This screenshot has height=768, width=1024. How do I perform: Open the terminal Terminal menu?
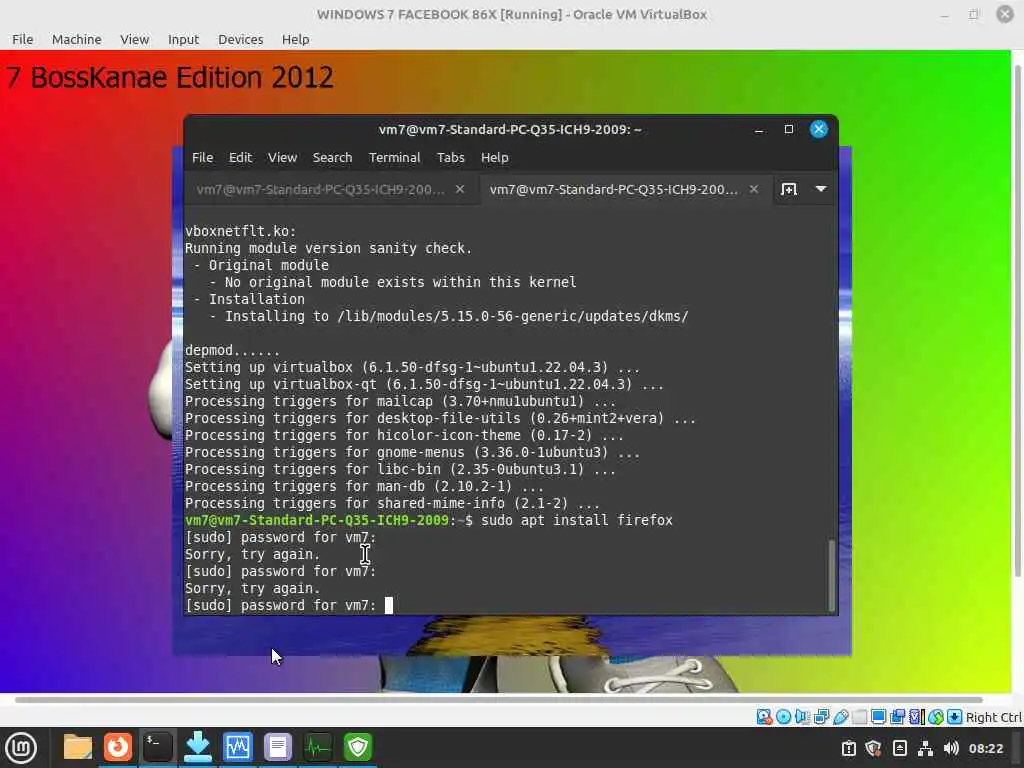tap(394, 157)
